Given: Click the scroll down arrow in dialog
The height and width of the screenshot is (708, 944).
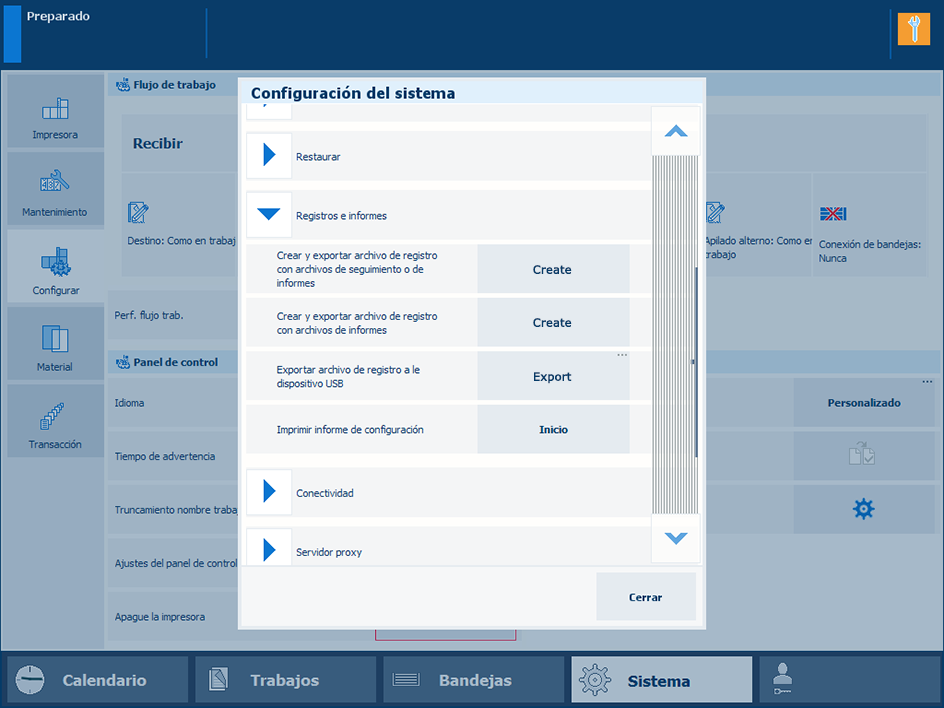Looking at the screenshot, I should [676, 538].
